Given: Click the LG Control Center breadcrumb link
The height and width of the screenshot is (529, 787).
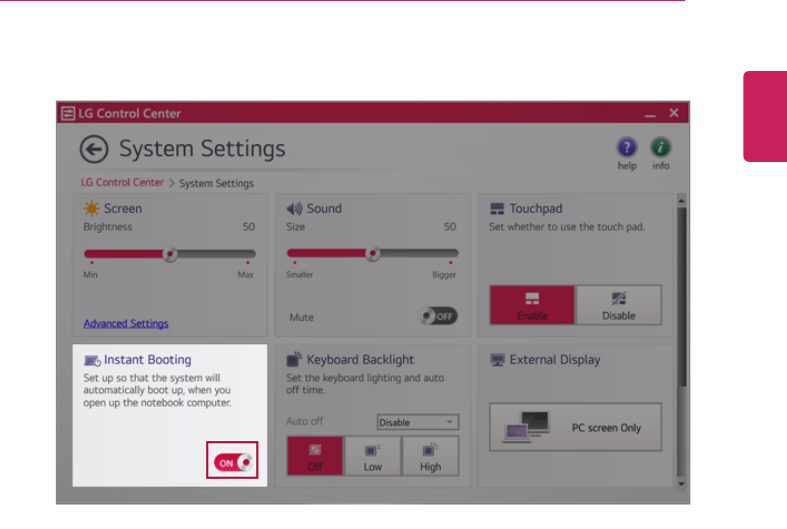Looking at the screenshot, I should pos(122,183).
